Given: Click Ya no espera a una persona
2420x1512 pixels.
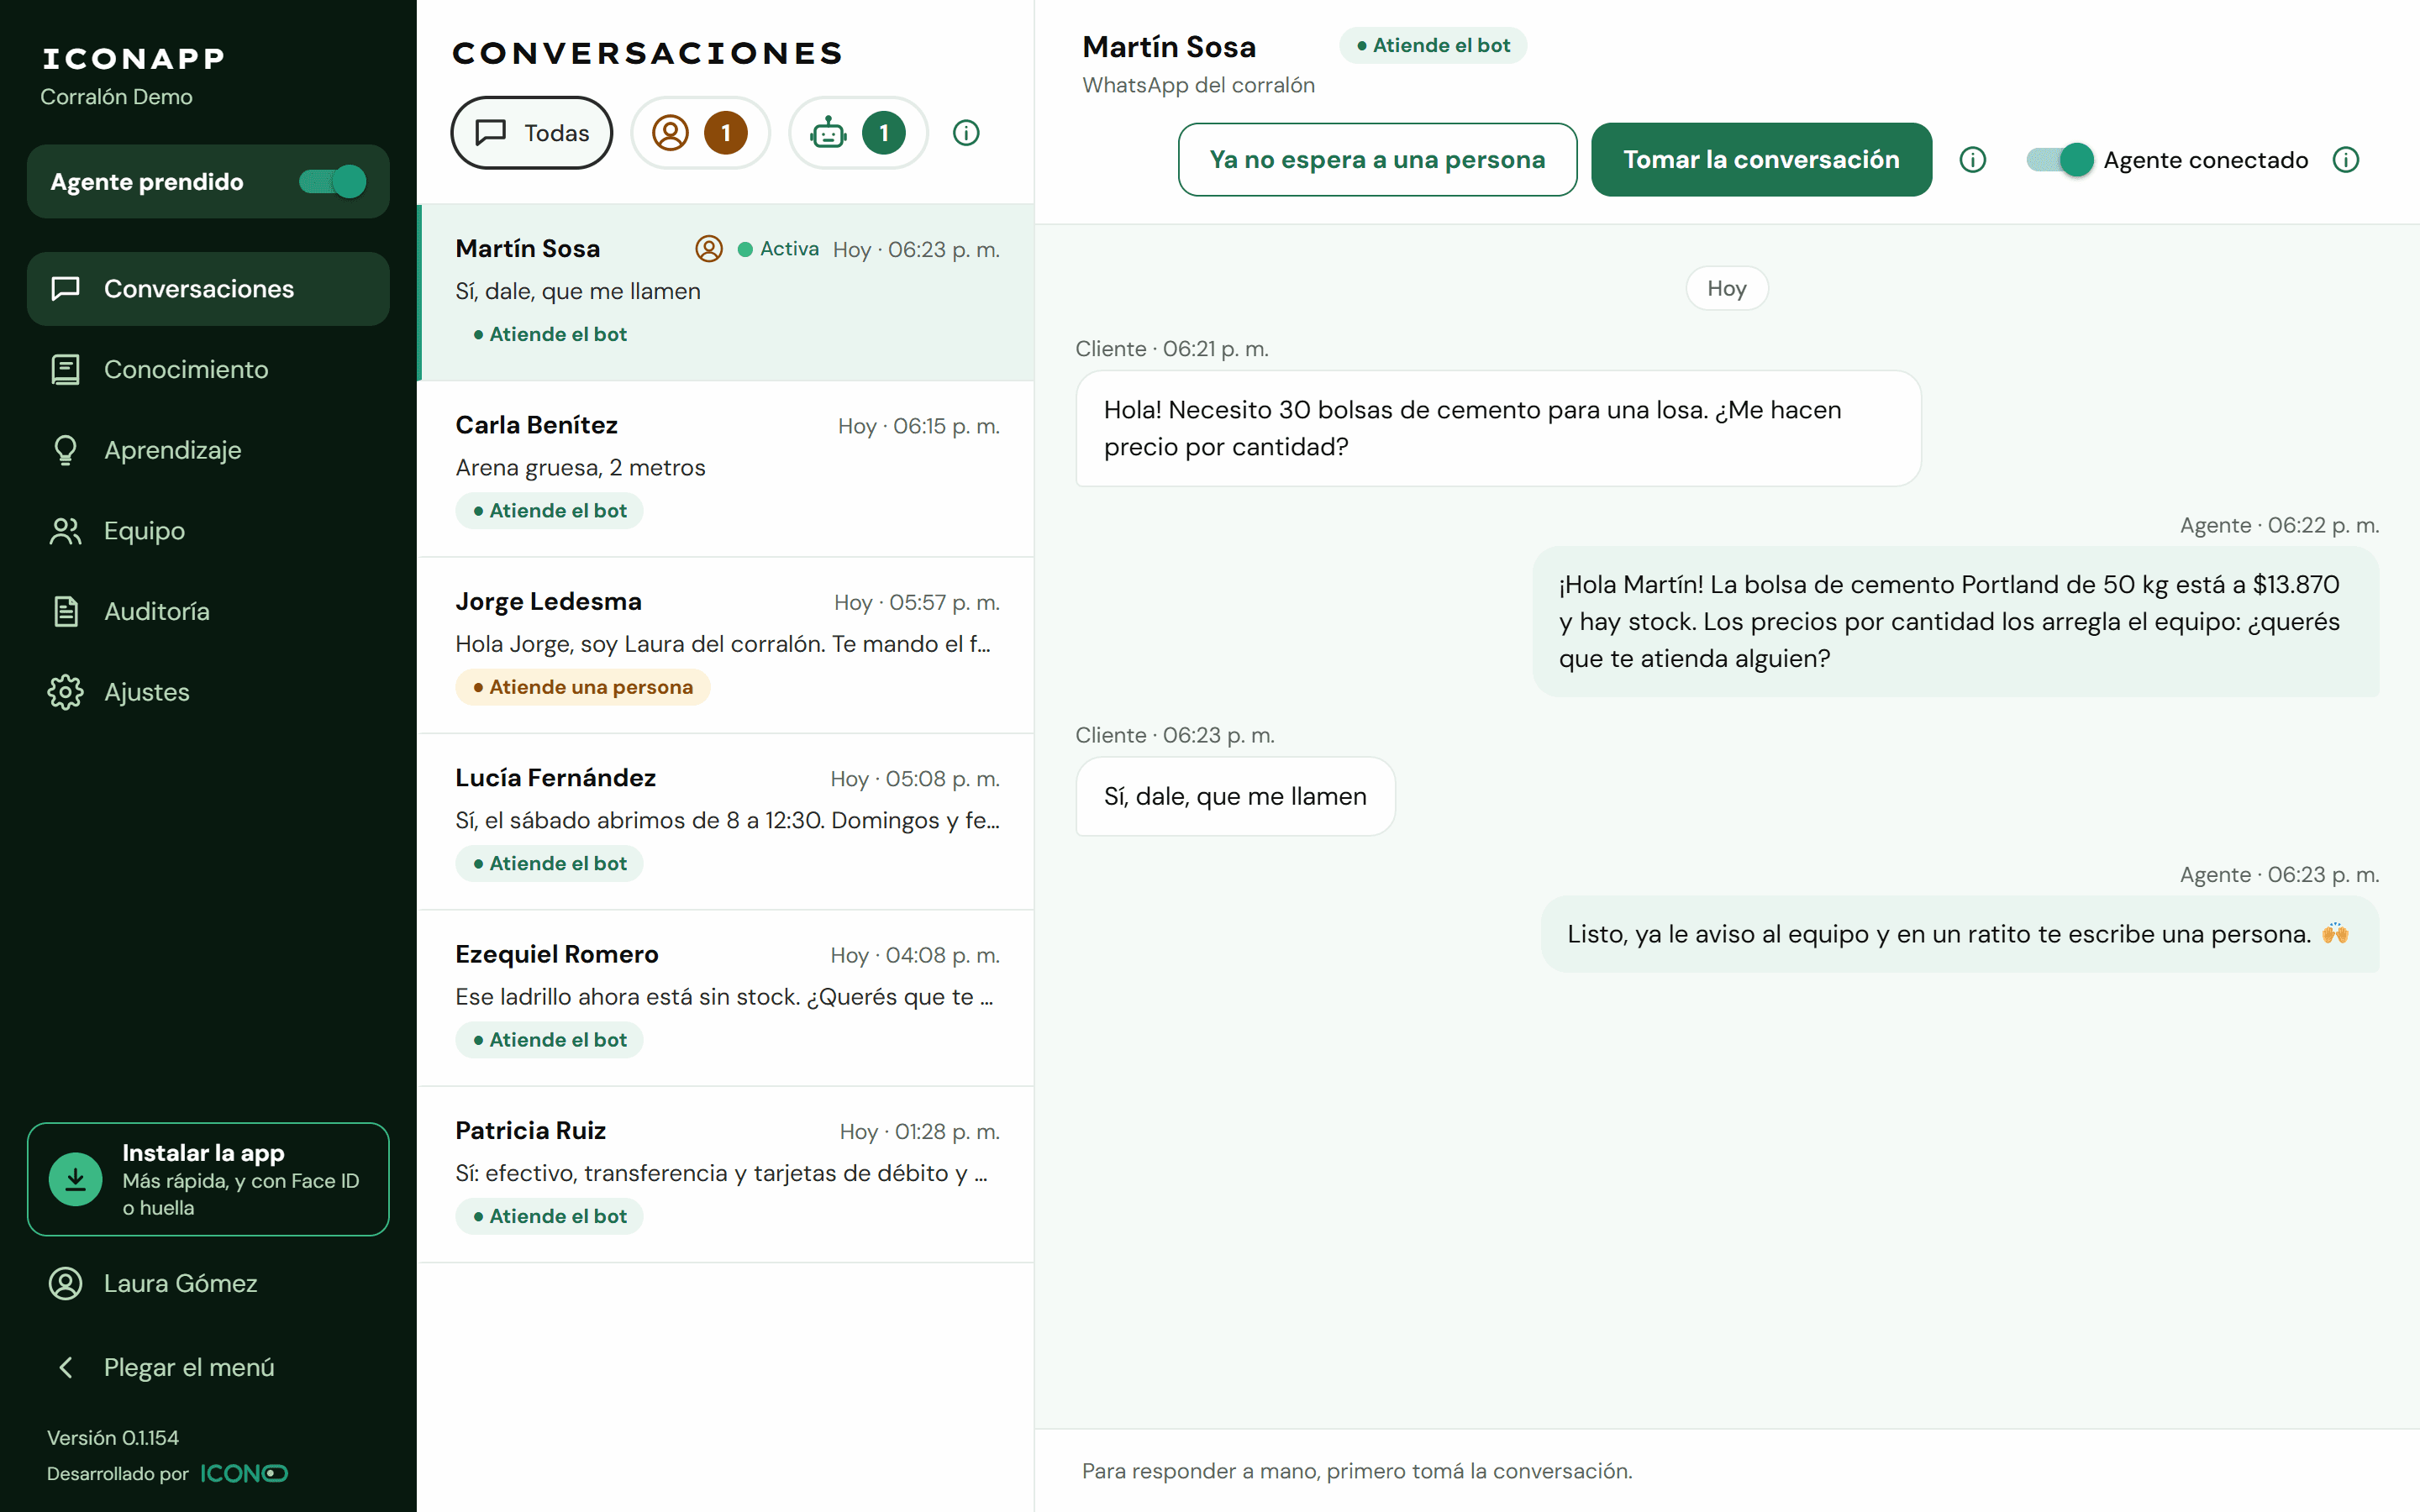Looking at the screenshot, I should click(1377, 160).
